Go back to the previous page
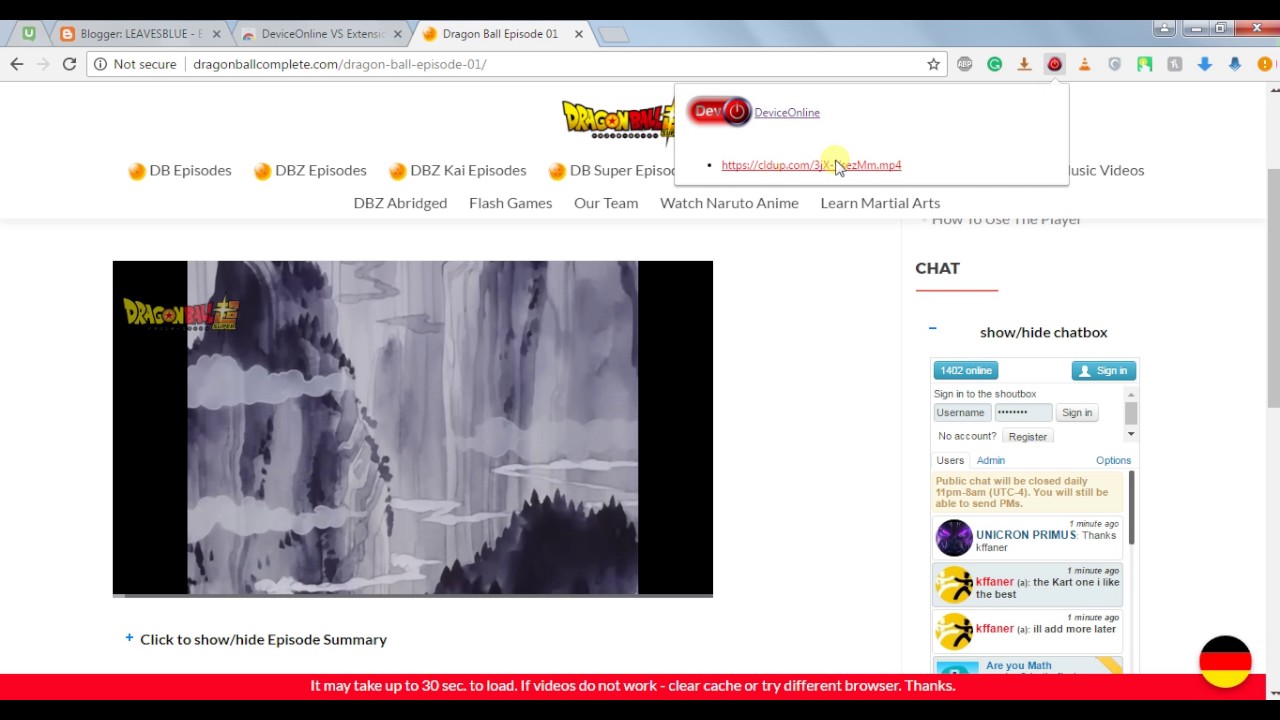The width and height of the screenshot is (1280, 720). click(x=16, y=64)
